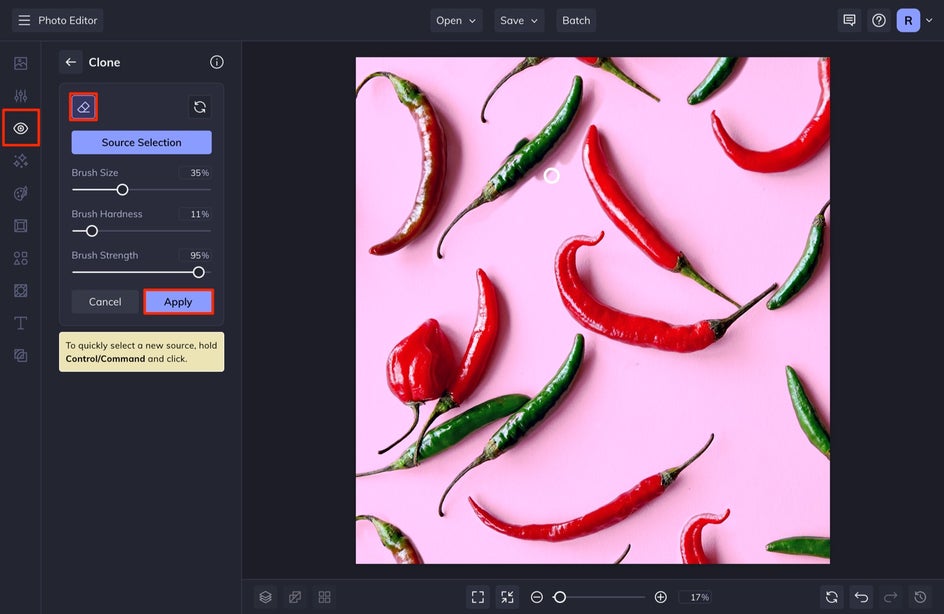Click the Source Selection button
944x614 pixels.
tap(141, 143)
